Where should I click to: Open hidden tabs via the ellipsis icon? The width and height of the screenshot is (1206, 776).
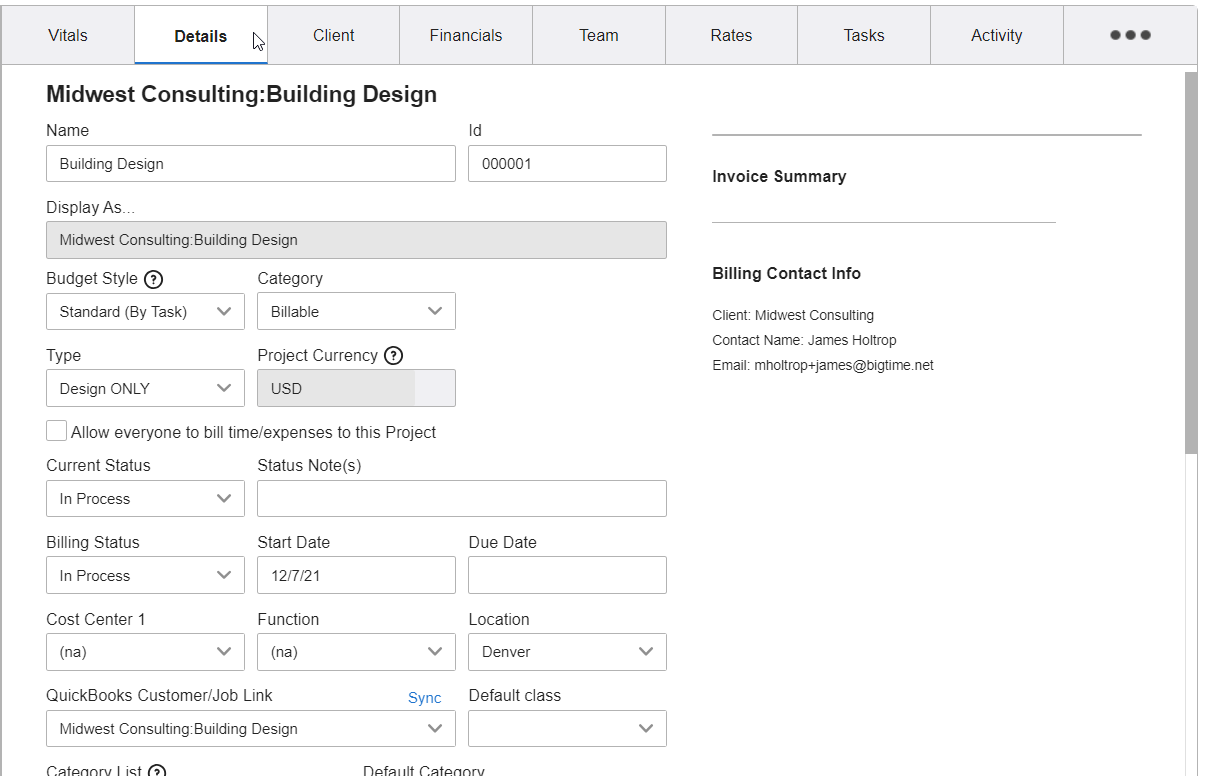[x=1129, y=34]
